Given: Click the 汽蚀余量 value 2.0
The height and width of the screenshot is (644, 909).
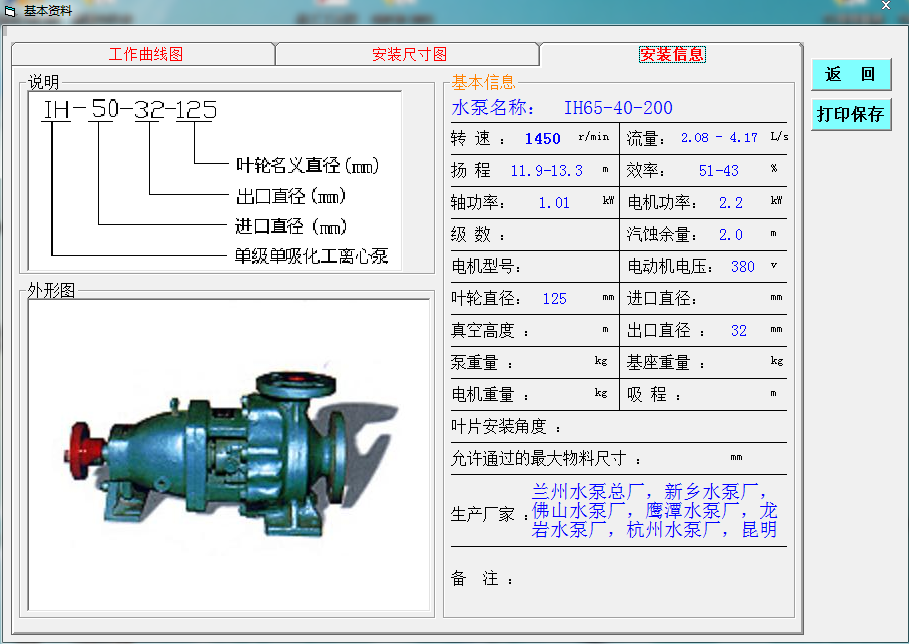Looking at the screenshot, I should [x=730, y=235].
